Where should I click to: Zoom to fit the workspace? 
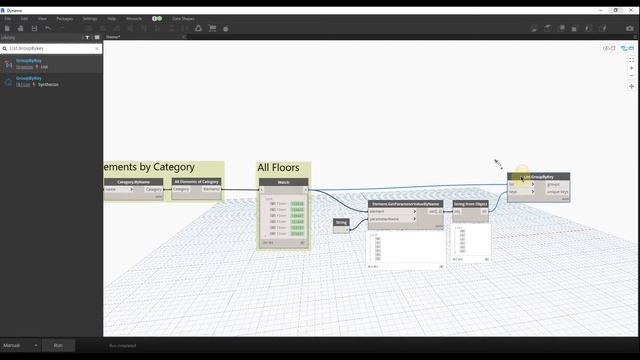coord(631,60)
